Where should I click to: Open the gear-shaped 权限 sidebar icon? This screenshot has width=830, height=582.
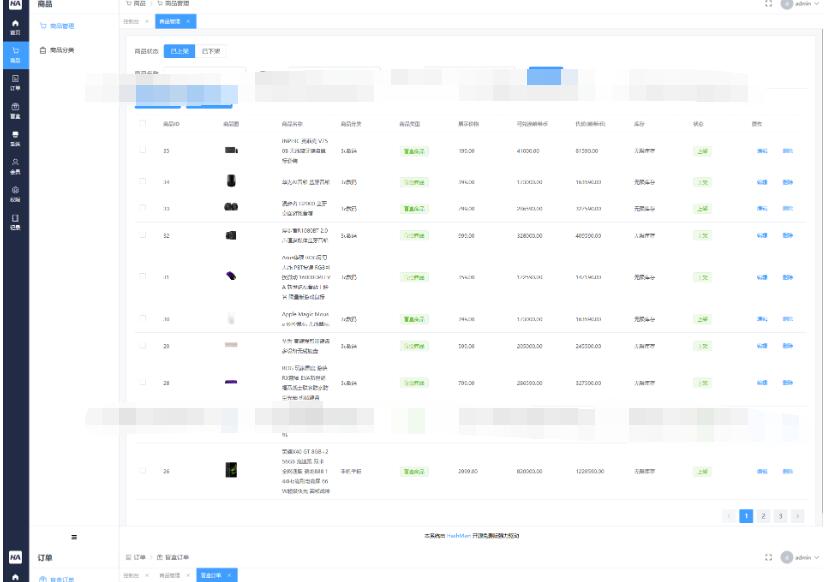click(x=15, y=191)
